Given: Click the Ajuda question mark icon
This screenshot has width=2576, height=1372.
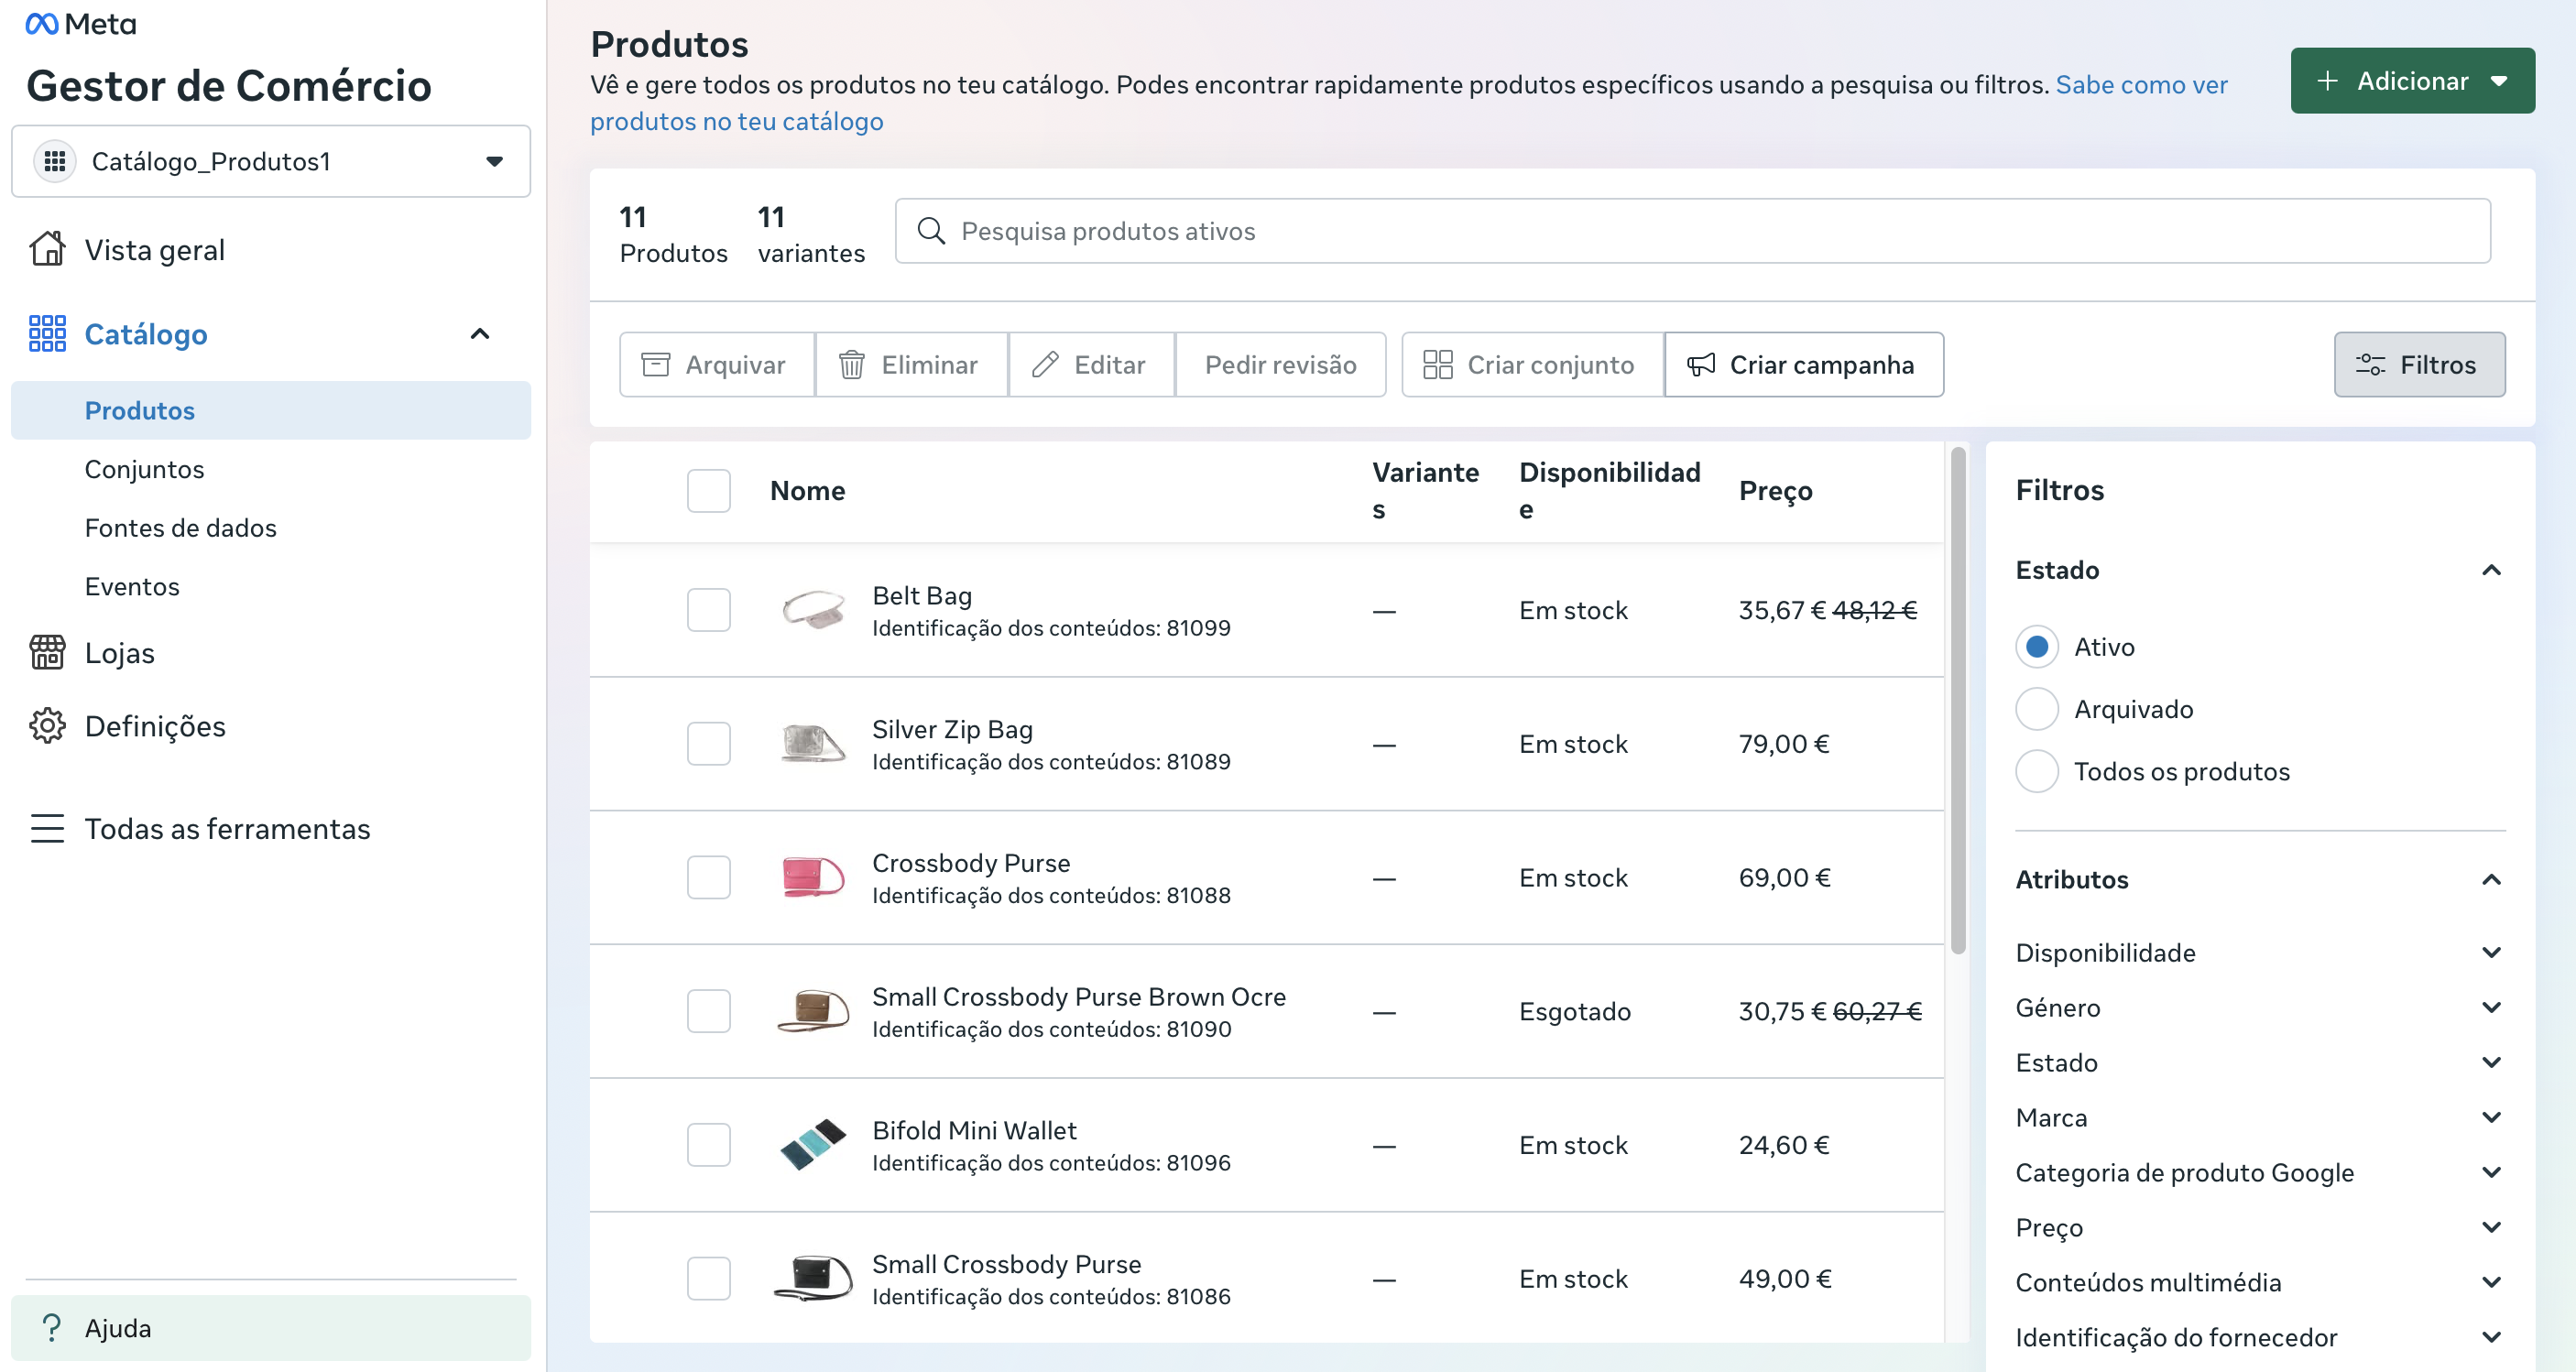Looking at the screenshot, I should tap(51, 1328).
